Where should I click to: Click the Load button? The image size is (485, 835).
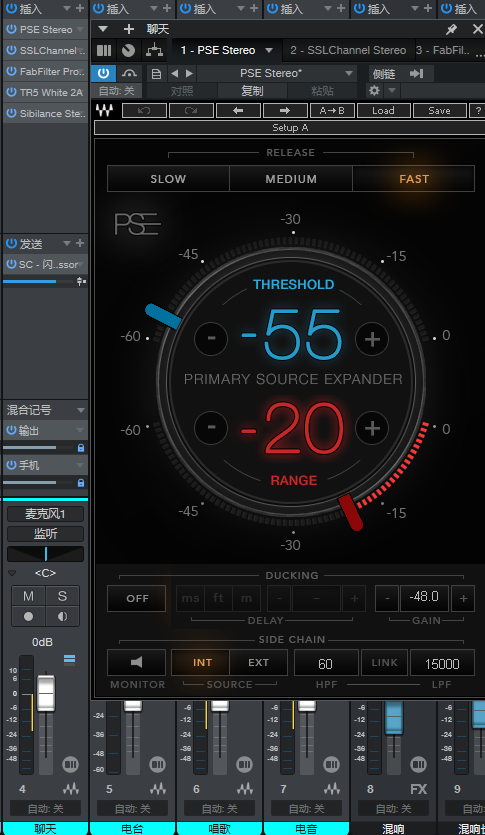(x=383, y=111)
